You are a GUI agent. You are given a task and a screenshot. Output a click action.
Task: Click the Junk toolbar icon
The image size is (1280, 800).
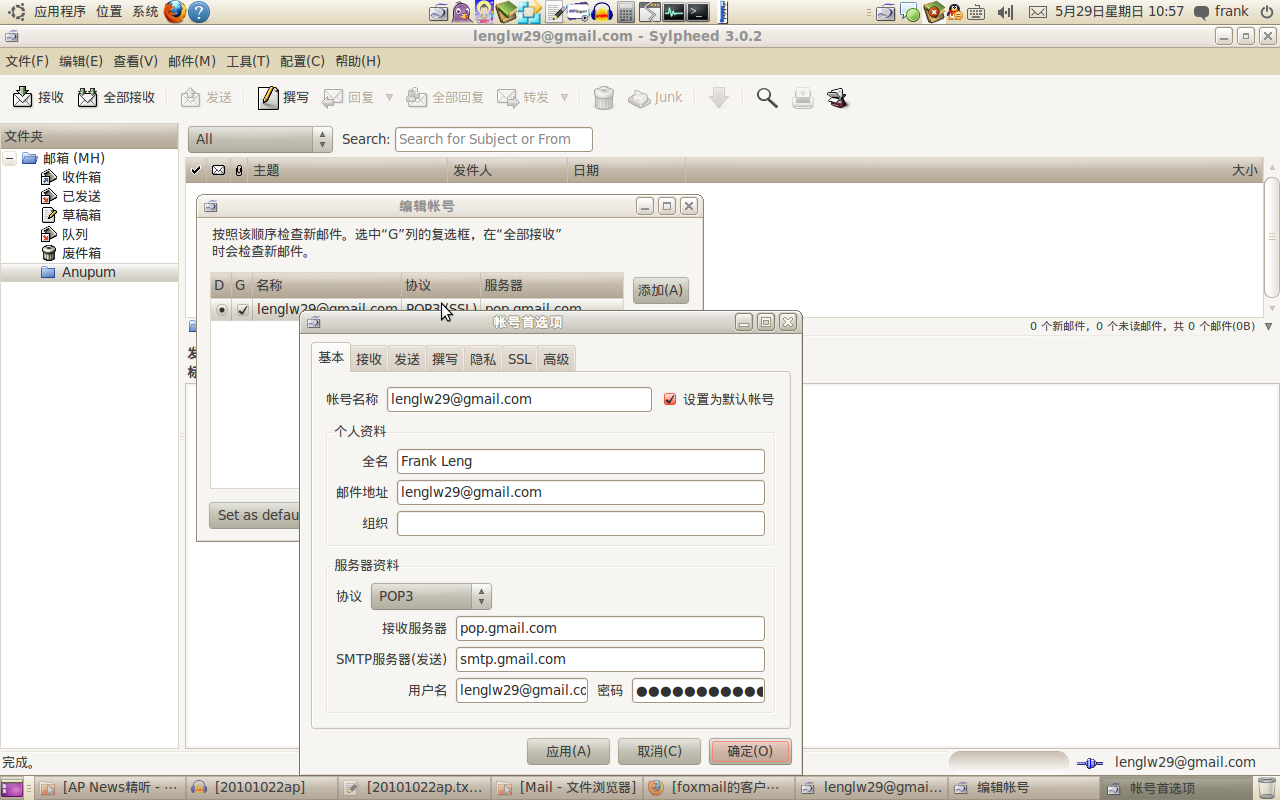(639, 98)
